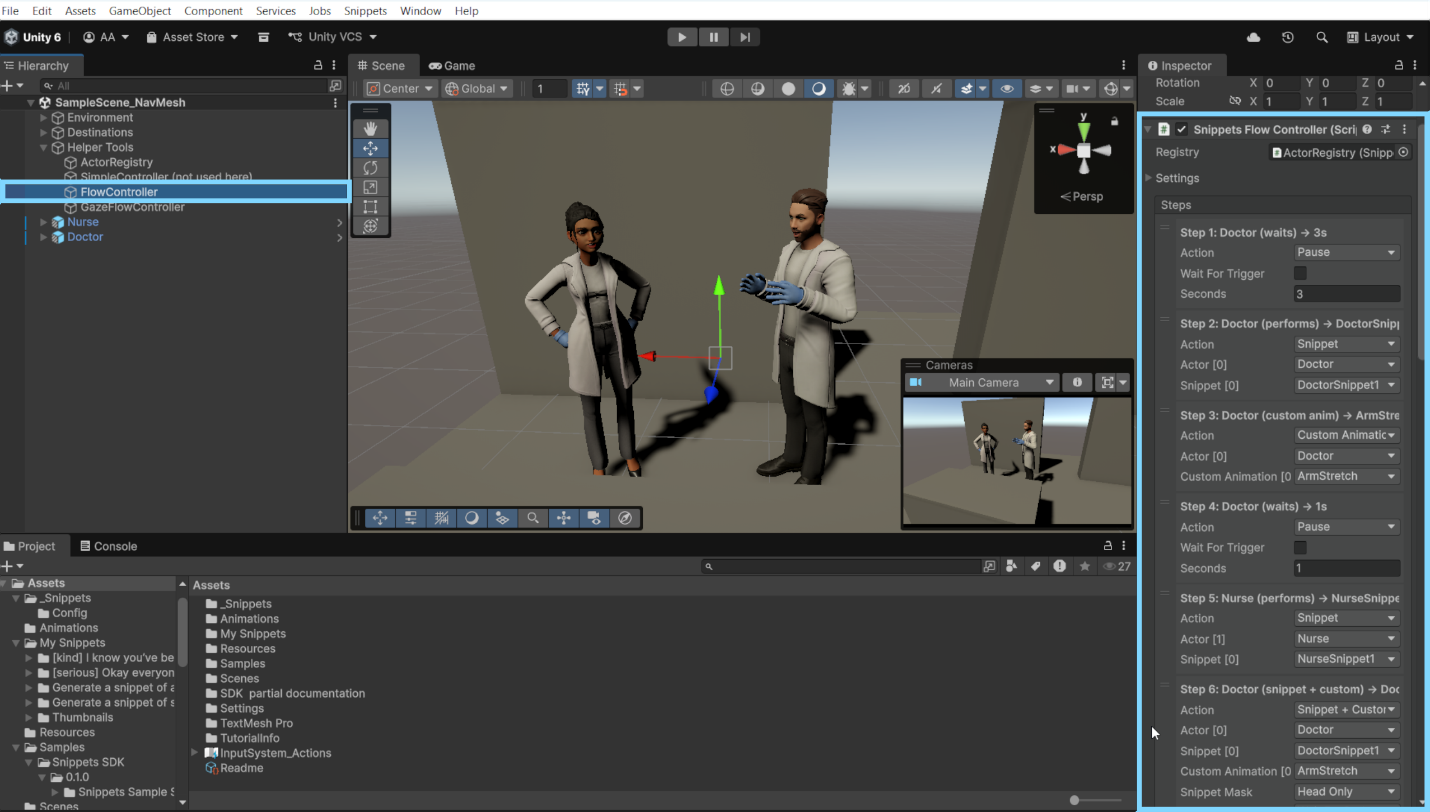Click the Project favorites star icon
This screenshot has width=1430, height=812.
pyautogui.click(x=1085, y=566)
